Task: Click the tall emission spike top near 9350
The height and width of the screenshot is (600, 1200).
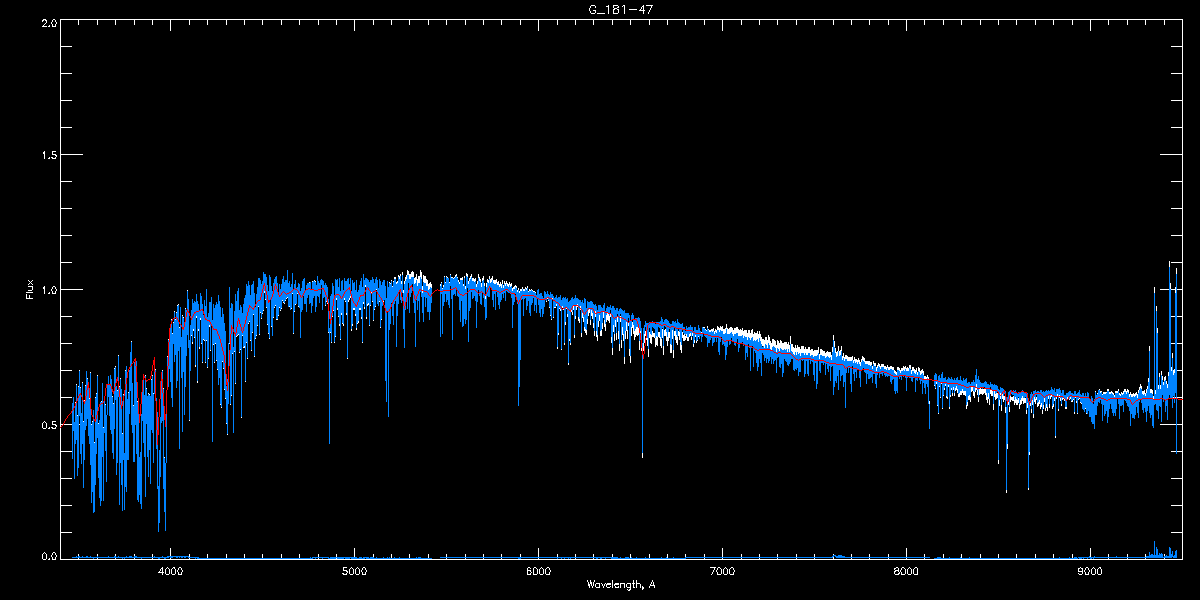Action: click(x=1155, y=288)
